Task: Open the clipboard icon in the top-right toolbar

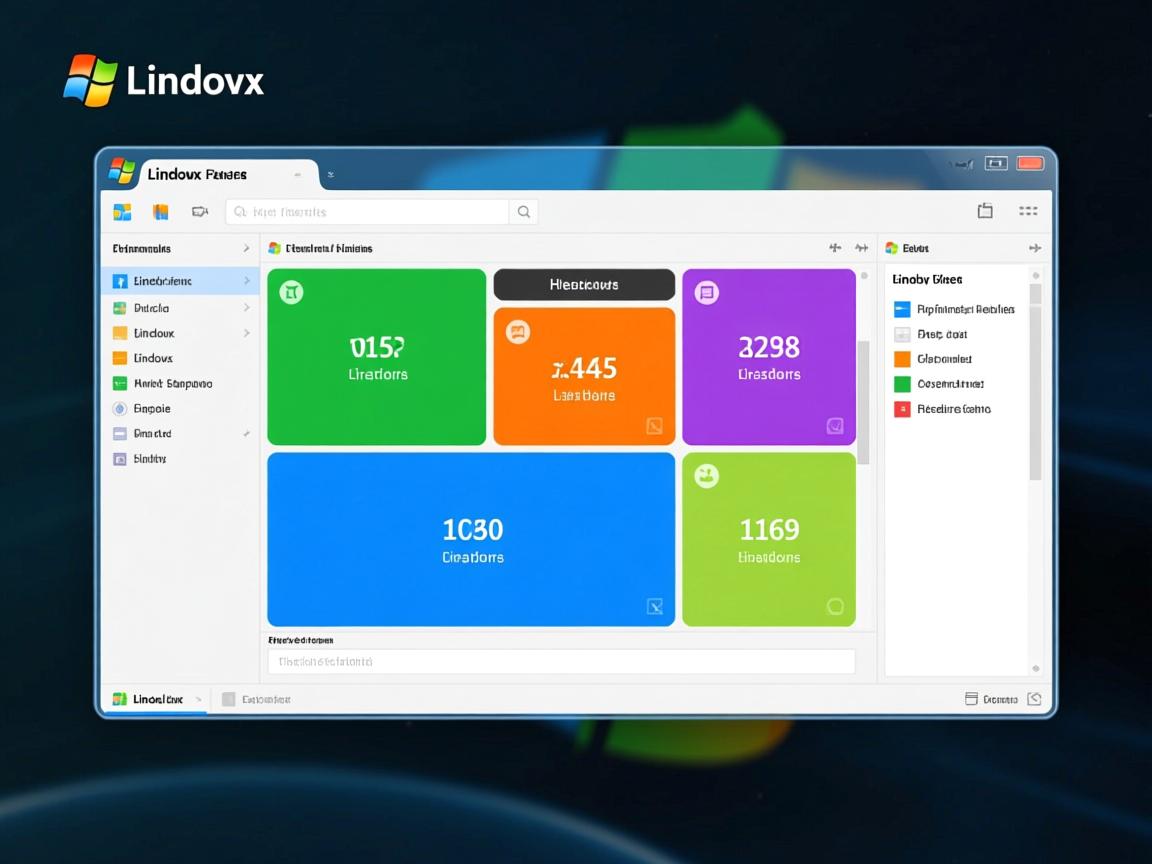Action: point(985,211)
